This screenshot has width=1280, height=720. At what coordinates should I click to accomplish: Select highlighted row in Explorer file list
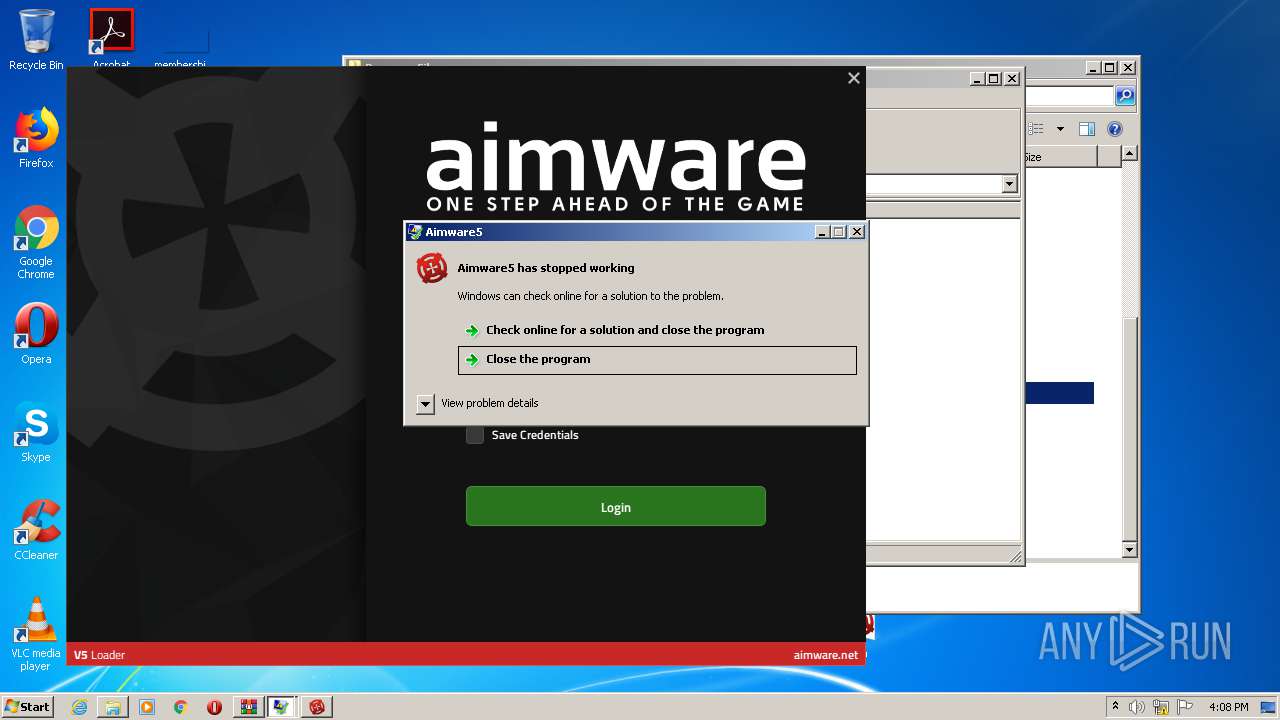click(1058, 393)
